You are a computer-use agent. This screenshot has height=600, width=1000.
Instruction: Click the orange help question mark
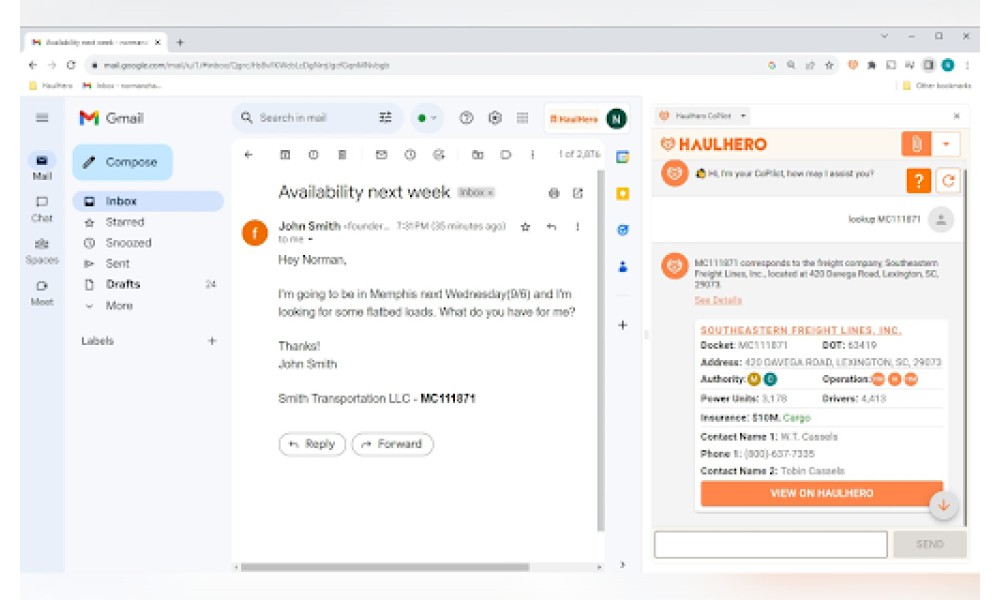(x=918, y=181)
